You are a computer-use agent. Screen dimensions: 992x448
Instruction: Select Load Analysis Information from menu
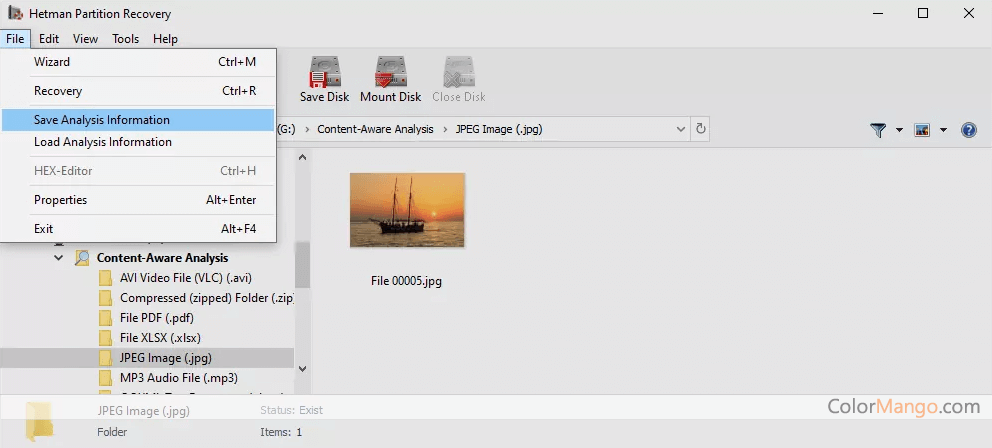pyautogui.click(x=103, y=142)
